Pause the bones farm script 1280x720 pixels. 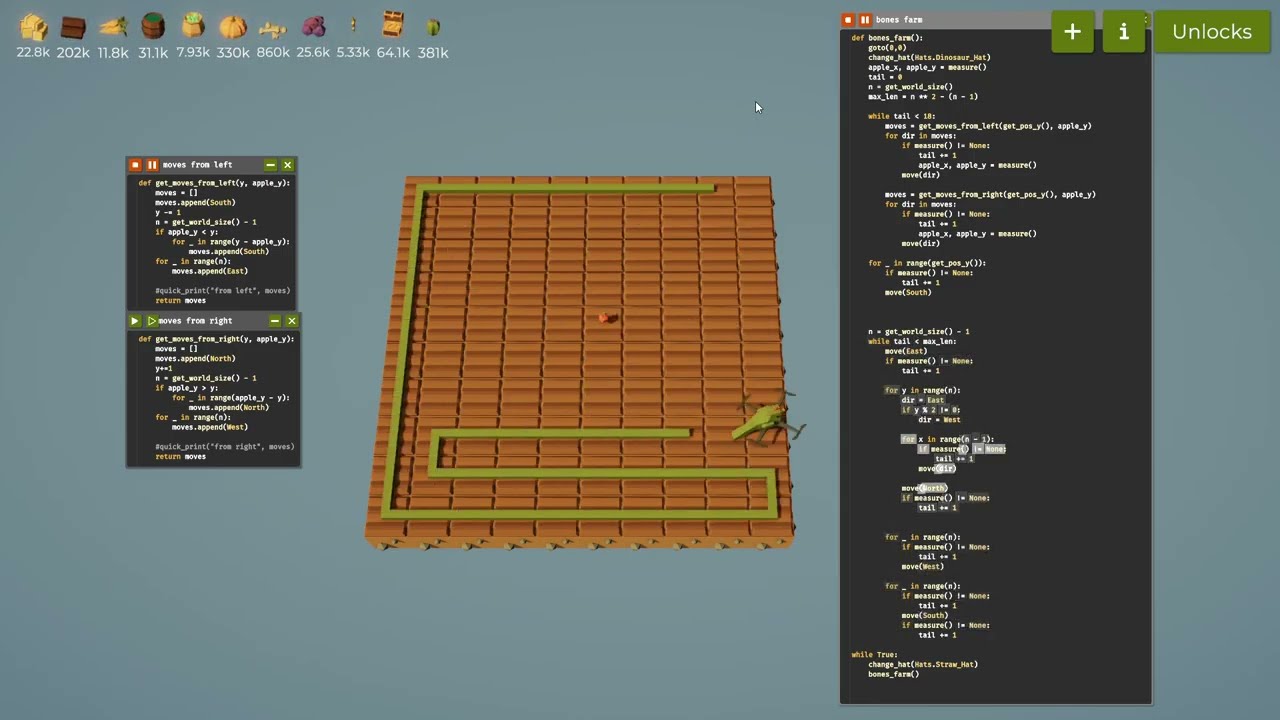(x=865, y=20)
